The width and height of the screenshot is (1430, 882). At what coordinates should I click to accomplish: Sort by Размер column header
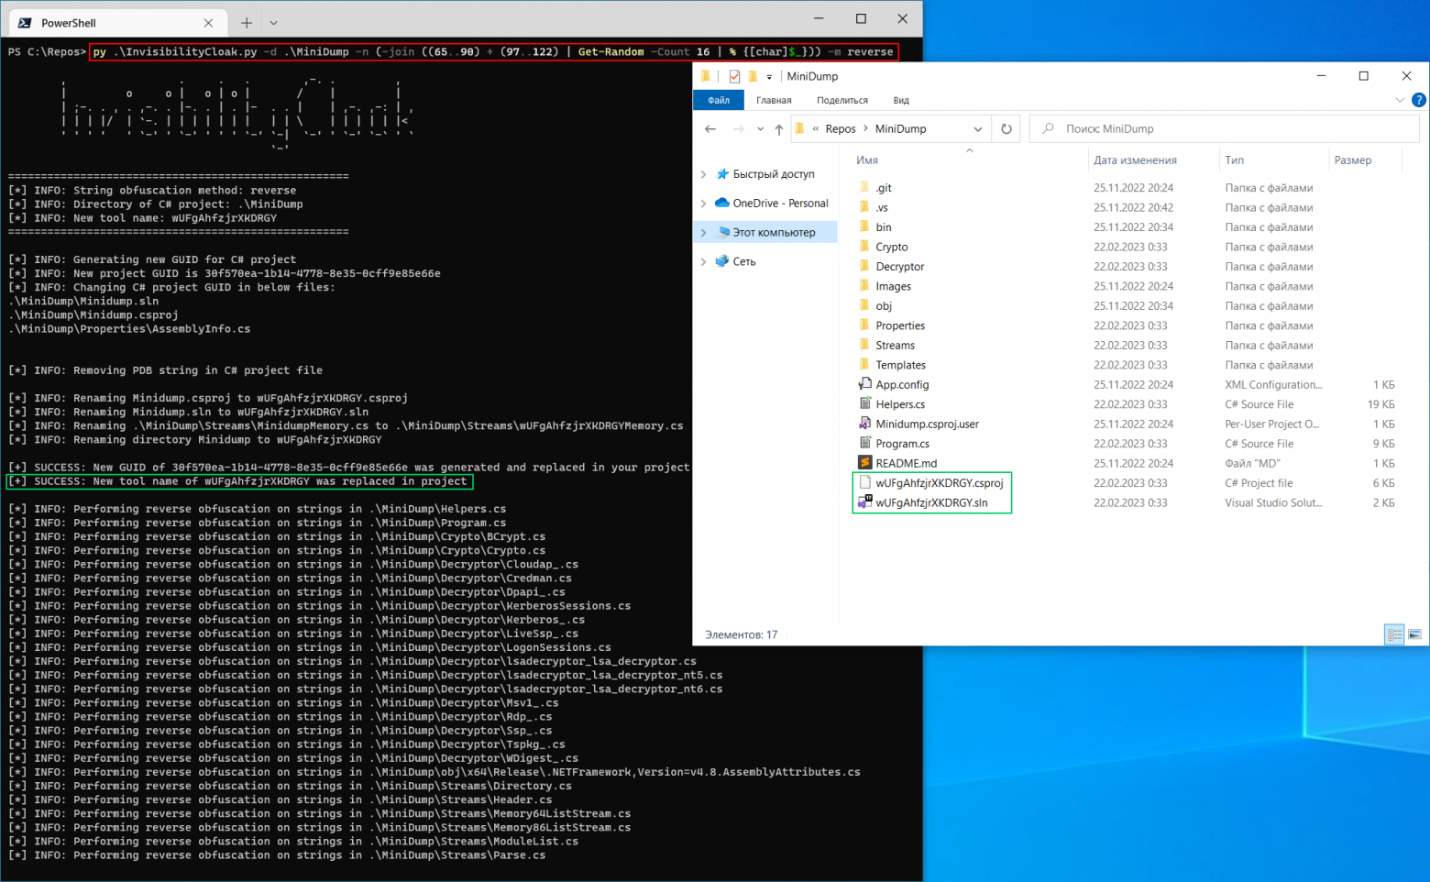(1352, 160)
